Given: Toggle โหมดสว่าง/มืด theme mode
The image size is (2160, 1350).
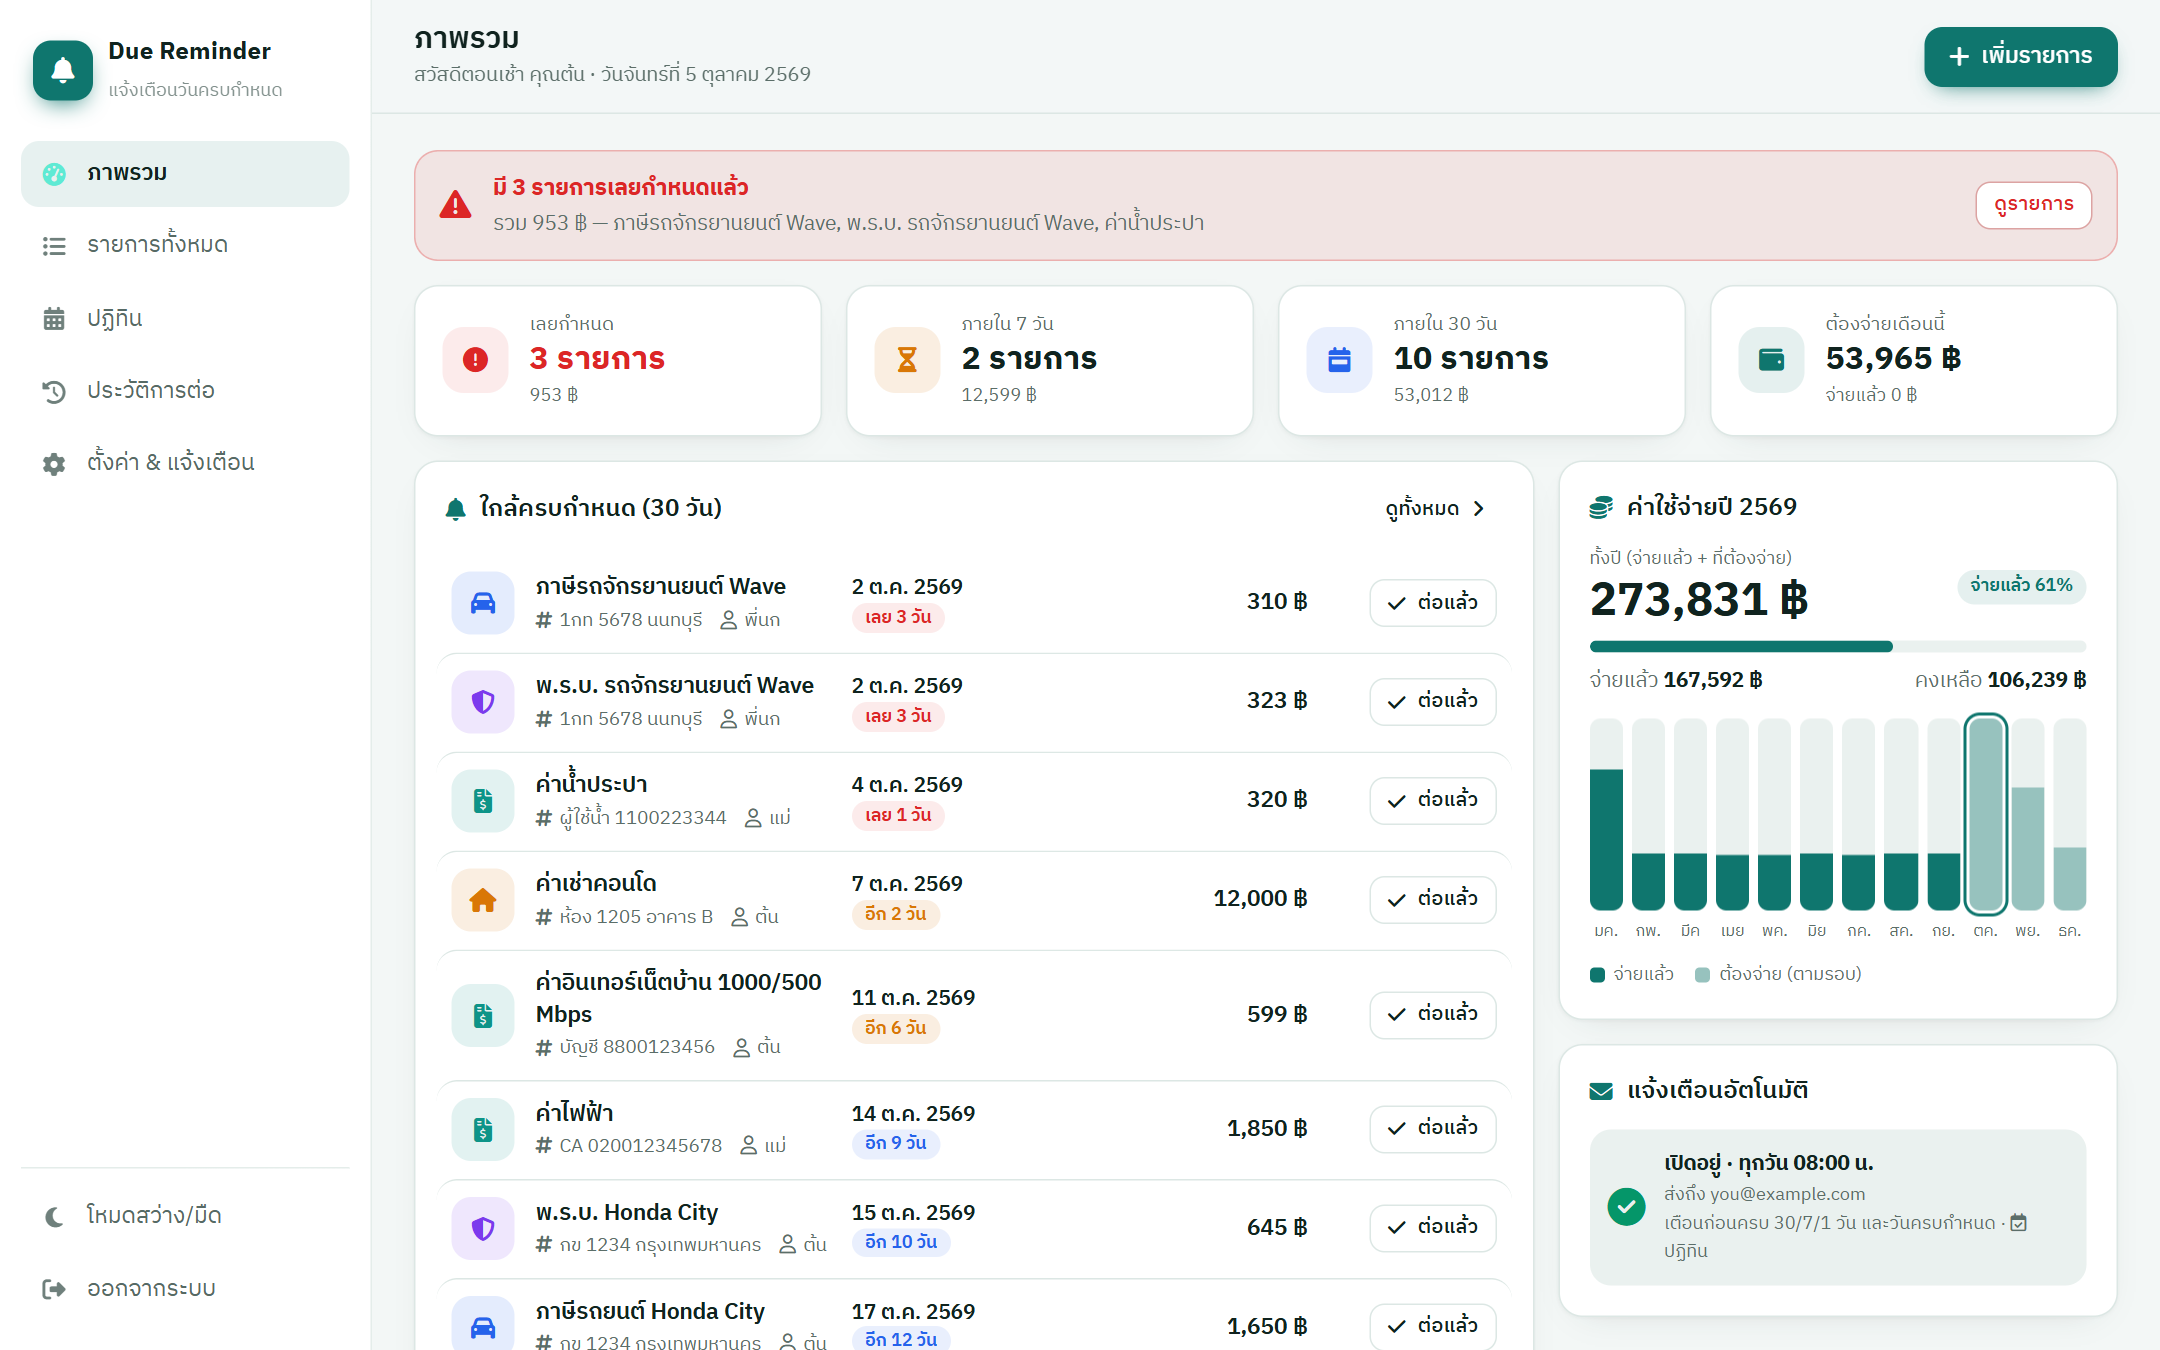Looking at the screenshot, I should [x=185, y=1216].
